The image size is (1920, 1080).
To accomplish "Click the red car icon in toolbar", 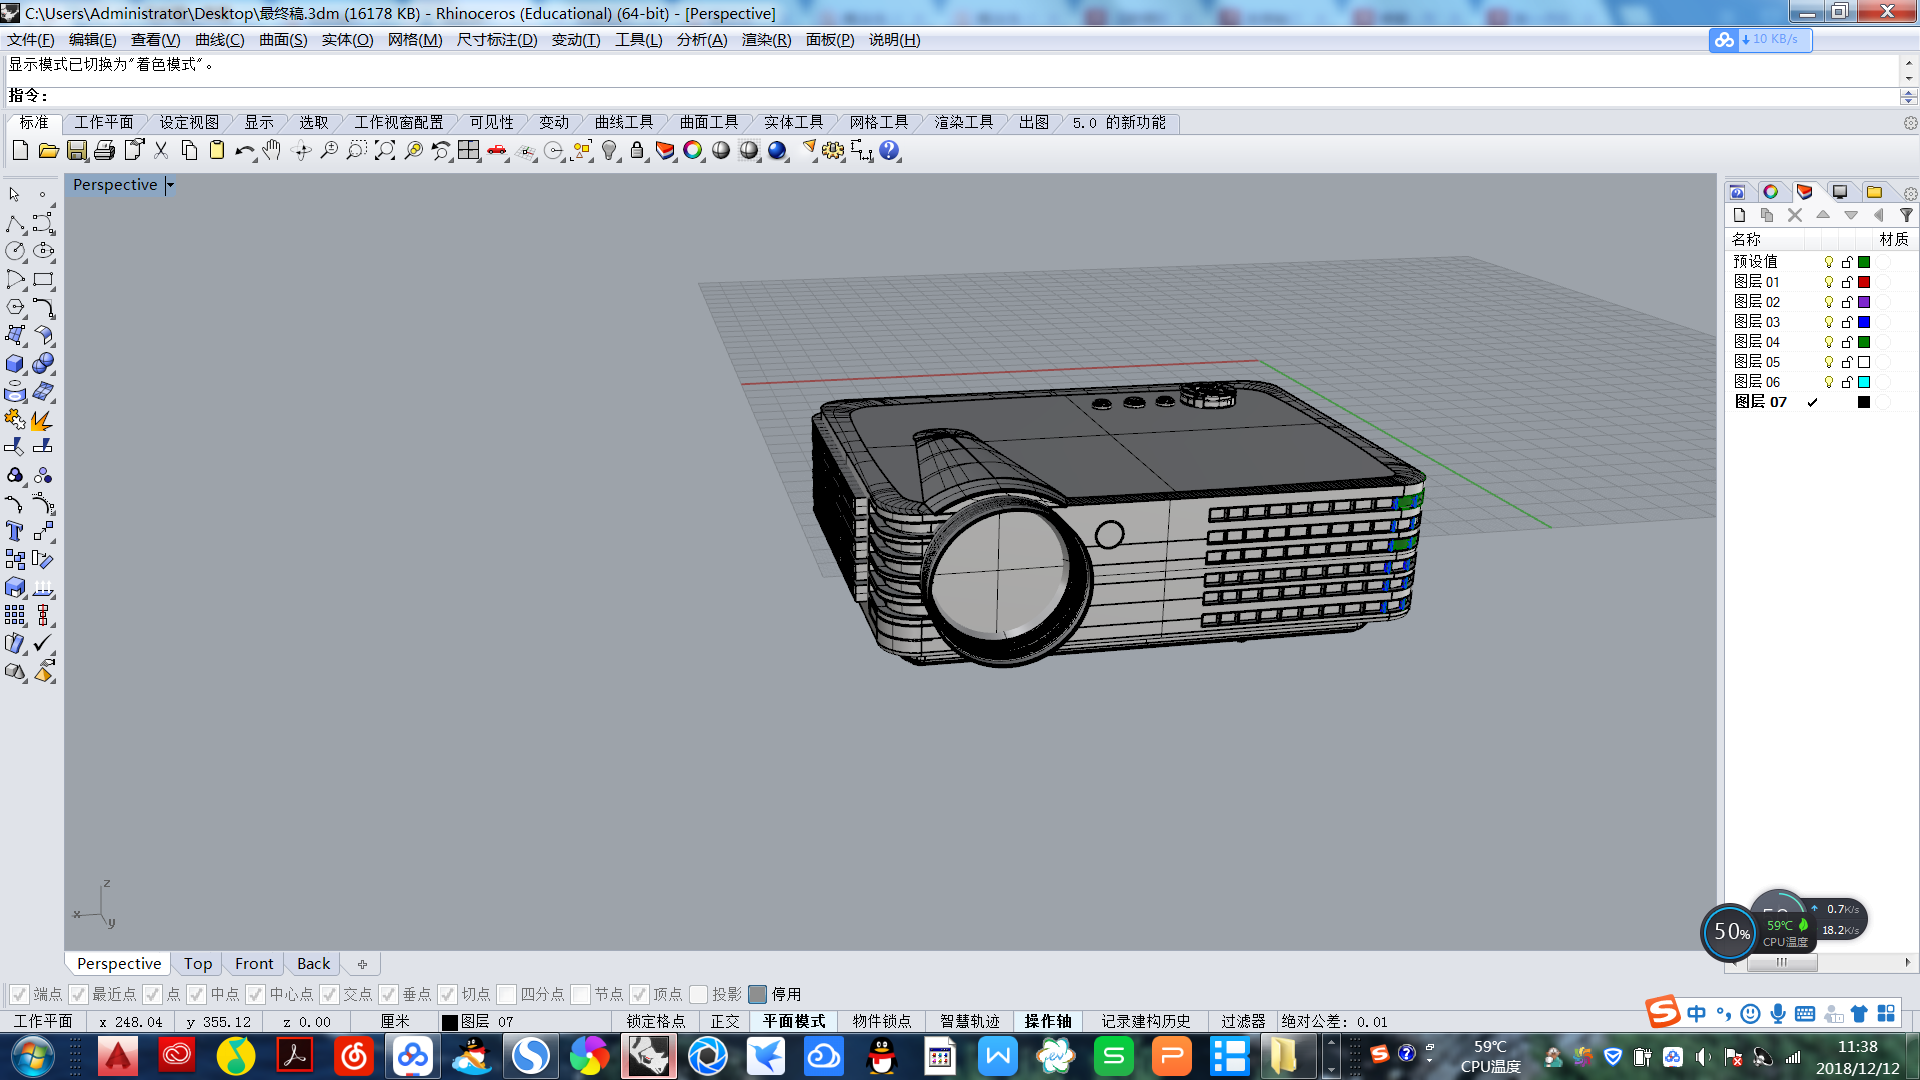I will tap(497, 151).
